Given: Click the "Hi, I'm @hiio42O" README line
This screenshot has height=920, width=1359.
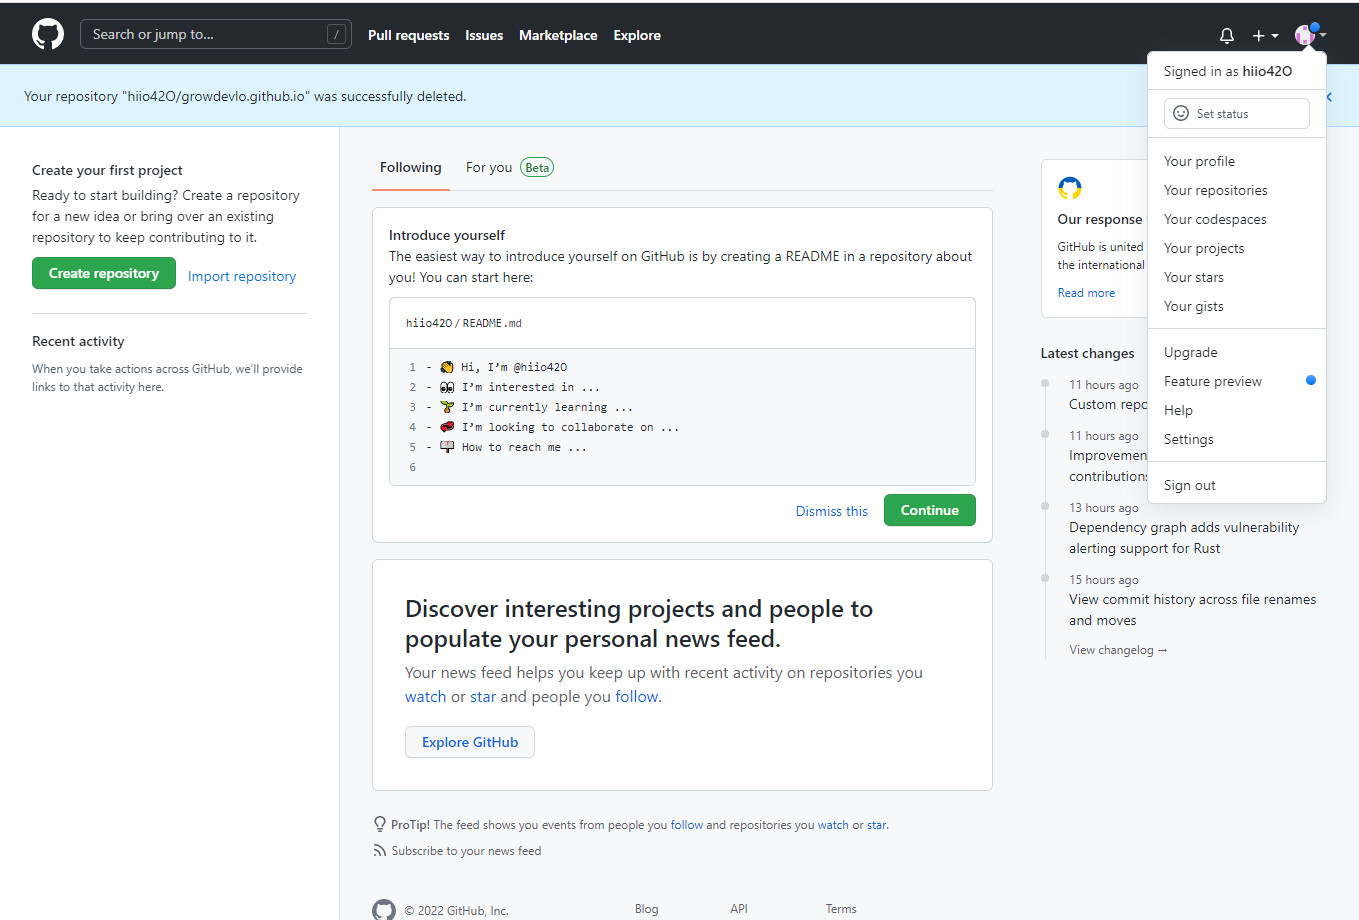Looking at the screenshot, I should 514,367.
